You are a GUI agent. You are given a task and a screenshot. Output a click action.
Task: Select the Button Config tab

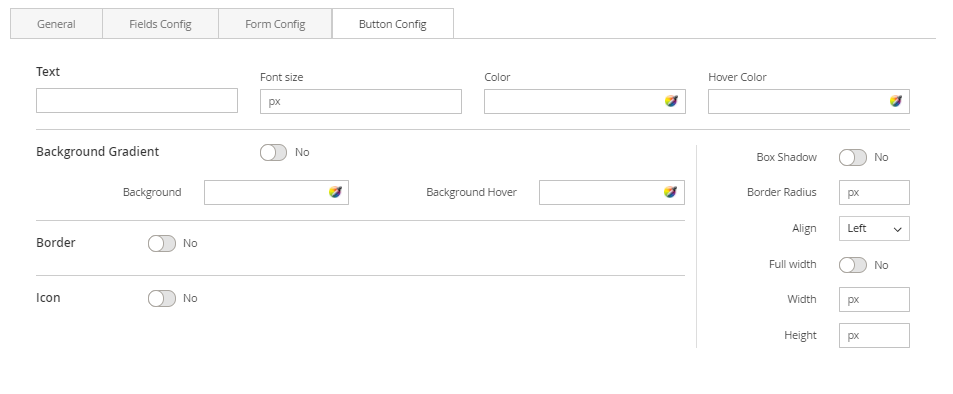tap(393, 24)
